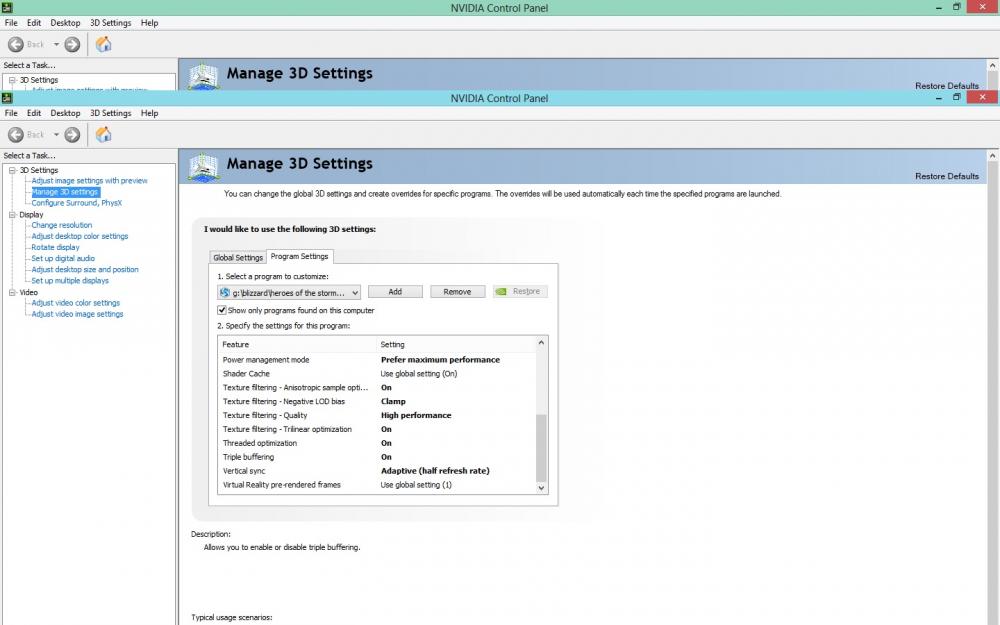Open Adjust desktop size and position
The height and width of the screenshot is (625, 1000).
(x=85, y=270)
